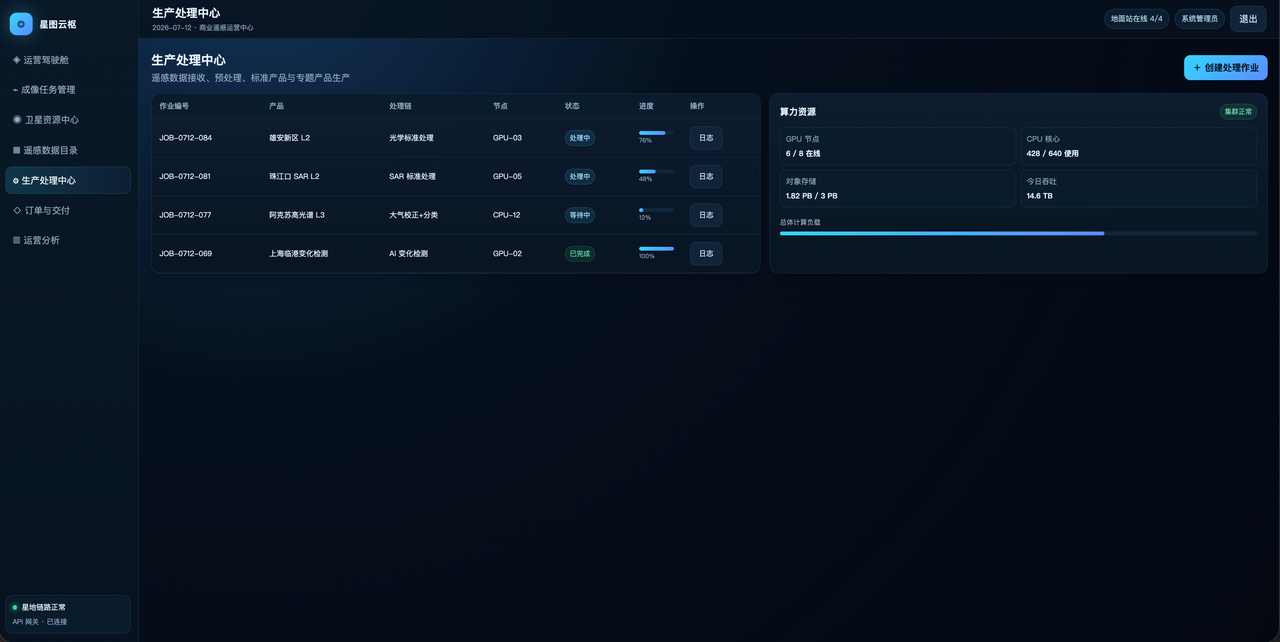The height and width of the screenshot is (642, 1280).
Task: Click node GPU-05
Action: click(507, 176)
